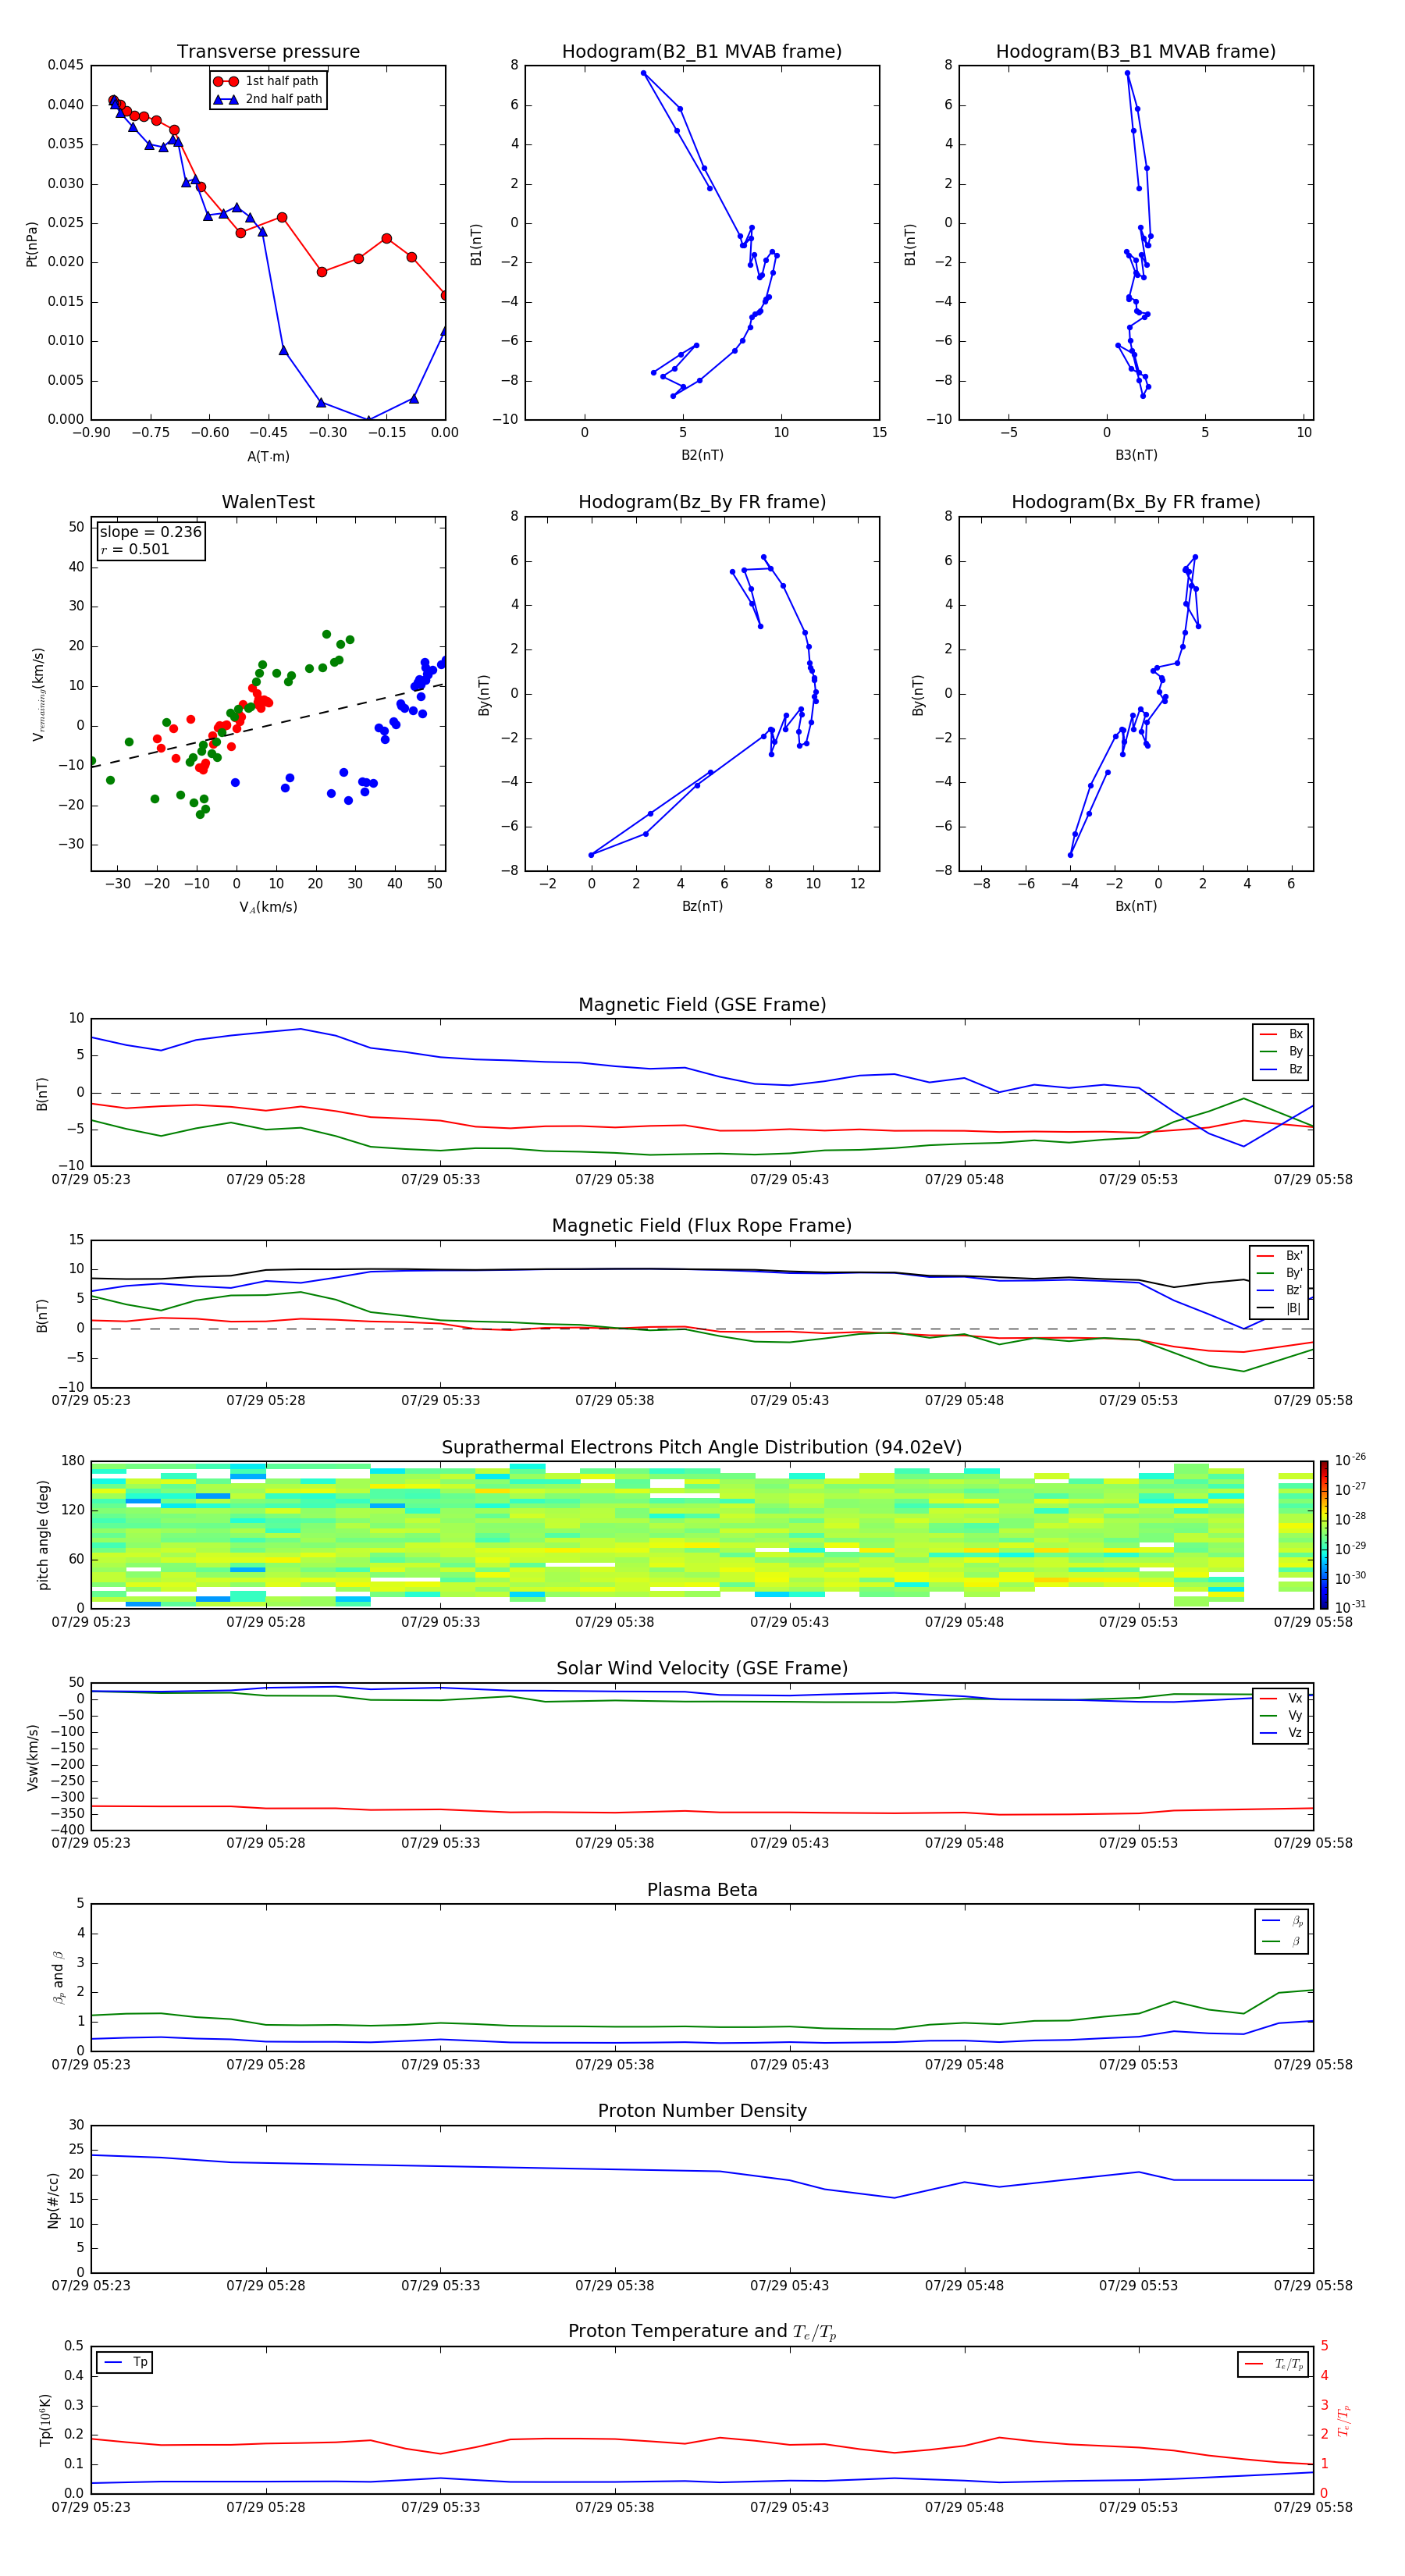1405x2576 pixels.
Task: Click the Tp legend box
Action: (125, 2363)
